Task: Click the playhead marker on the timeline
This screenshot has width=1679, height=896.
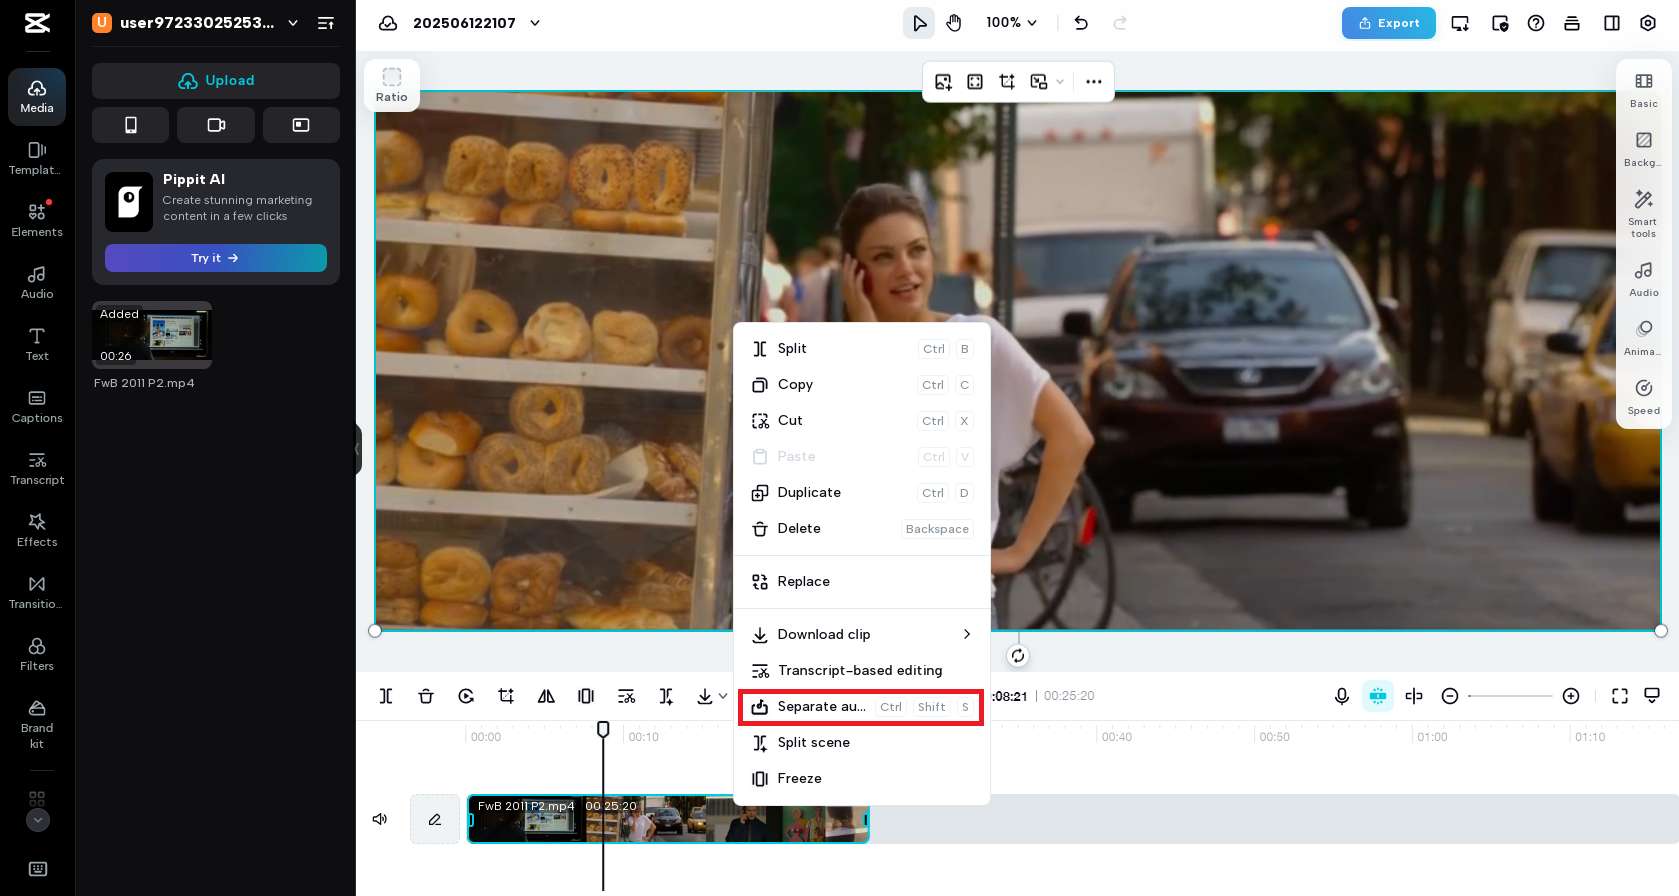Action: (x=603, y=730)
